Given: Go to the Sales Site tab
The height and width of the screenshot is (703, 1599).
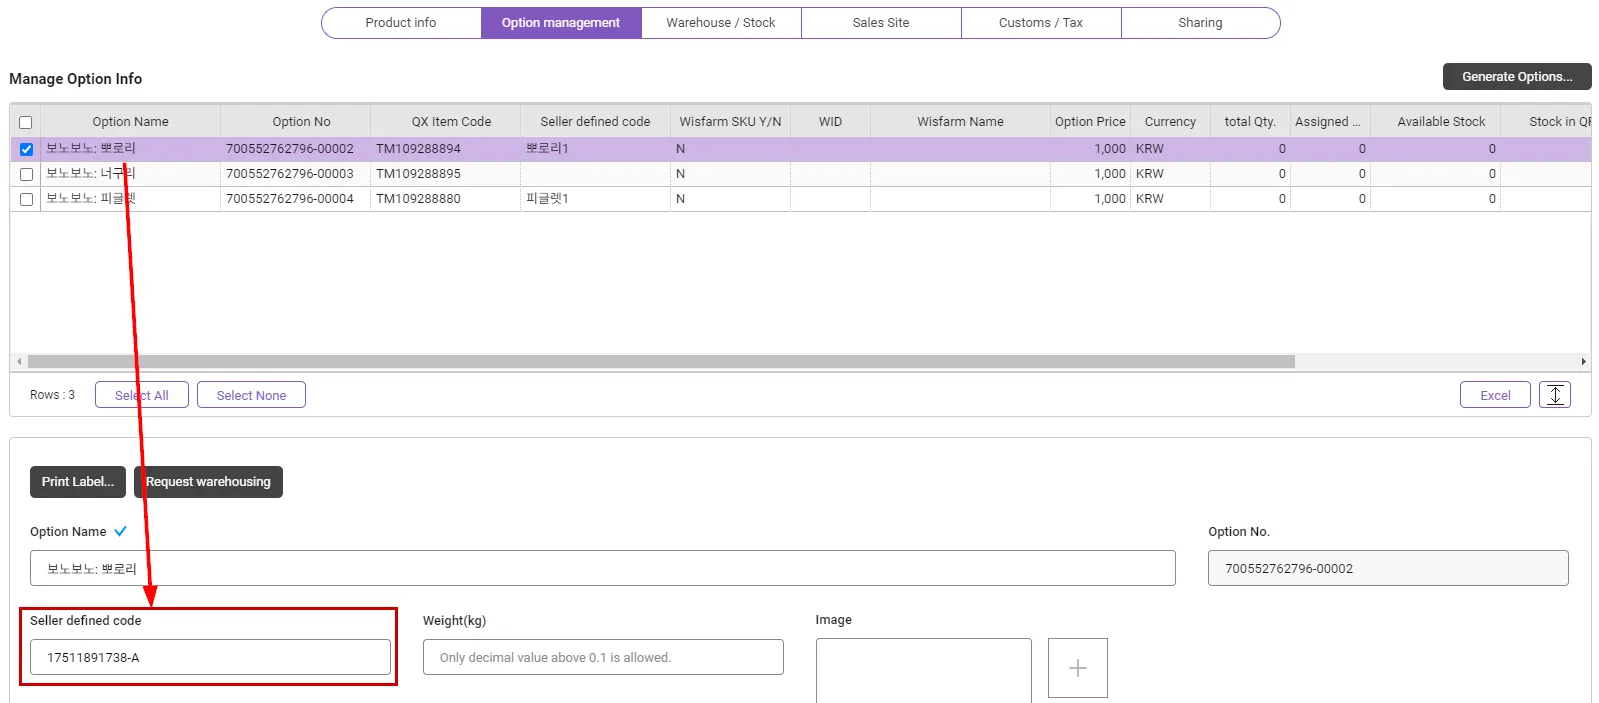Looking at the screenshot, I should pos(880,23).
